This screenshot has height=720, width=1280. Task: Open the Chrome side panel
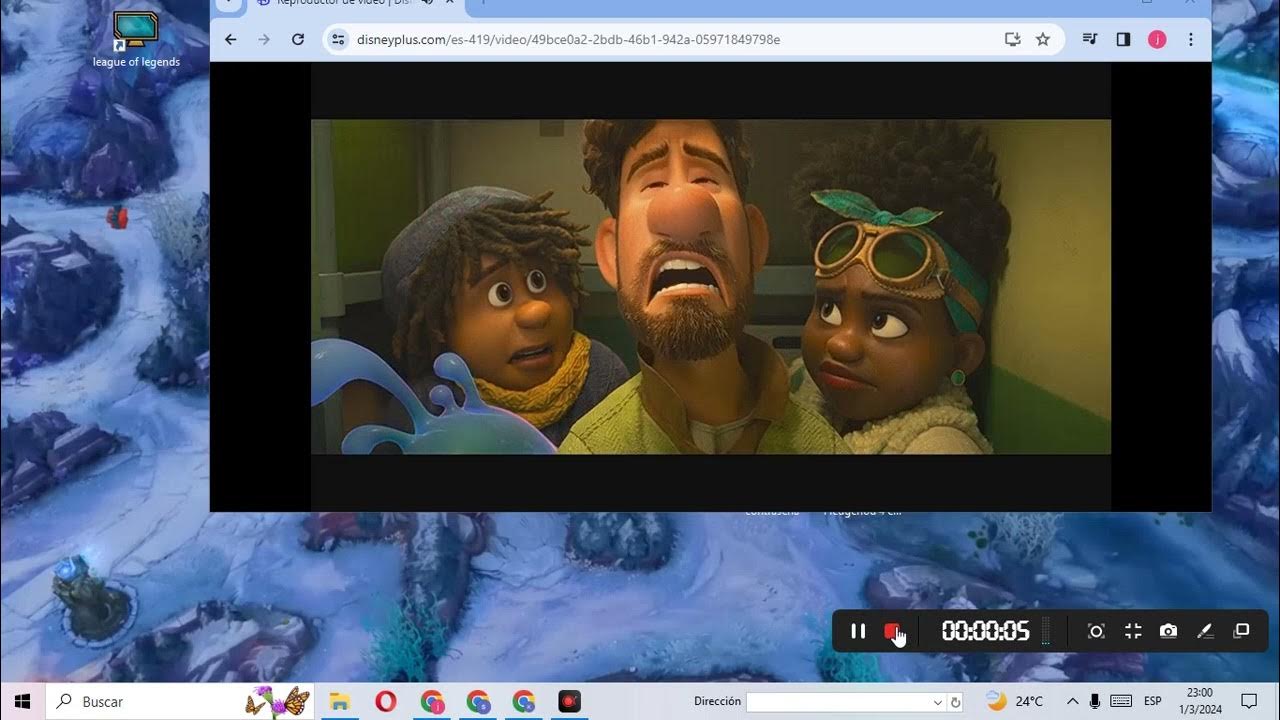tap(1123, 39)
